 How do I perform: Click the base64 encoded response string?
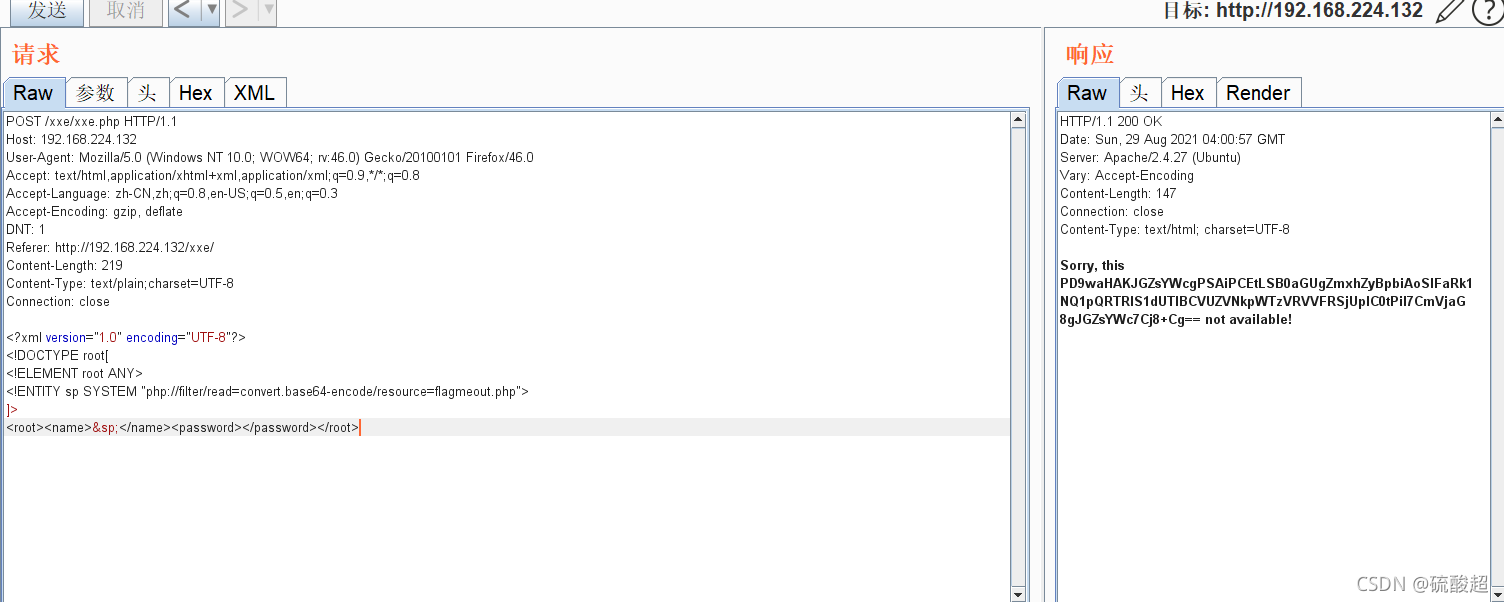pos(1266,301)
